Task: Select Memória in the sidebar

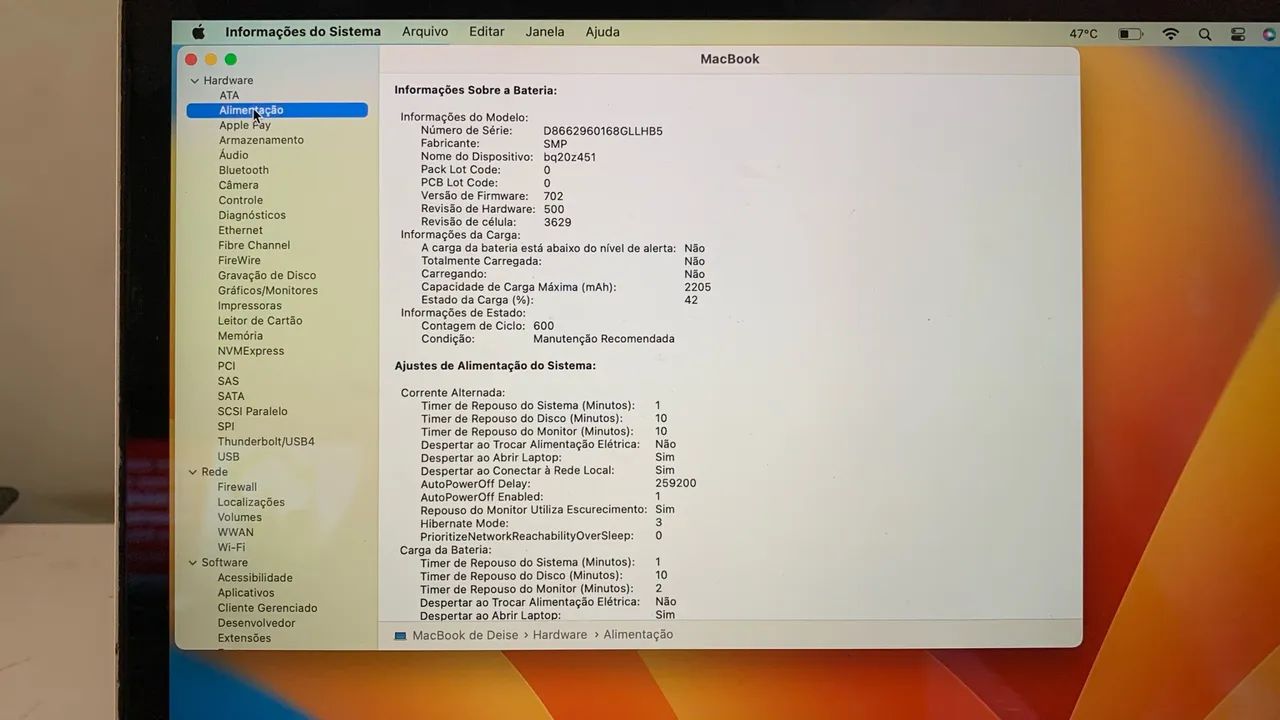Action: click(240, 336)
